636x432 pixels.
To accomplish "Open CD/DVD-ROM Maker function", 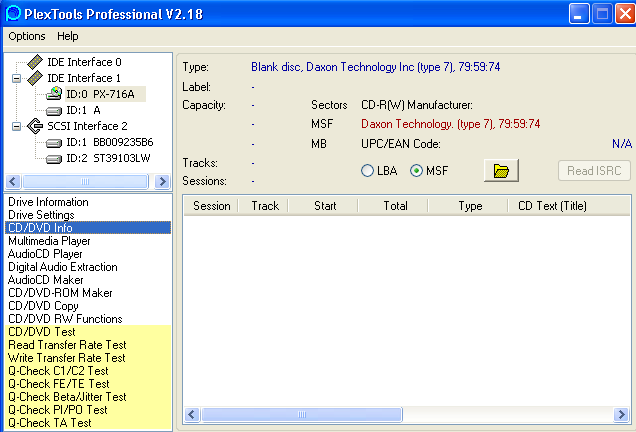I will [88, 292].
